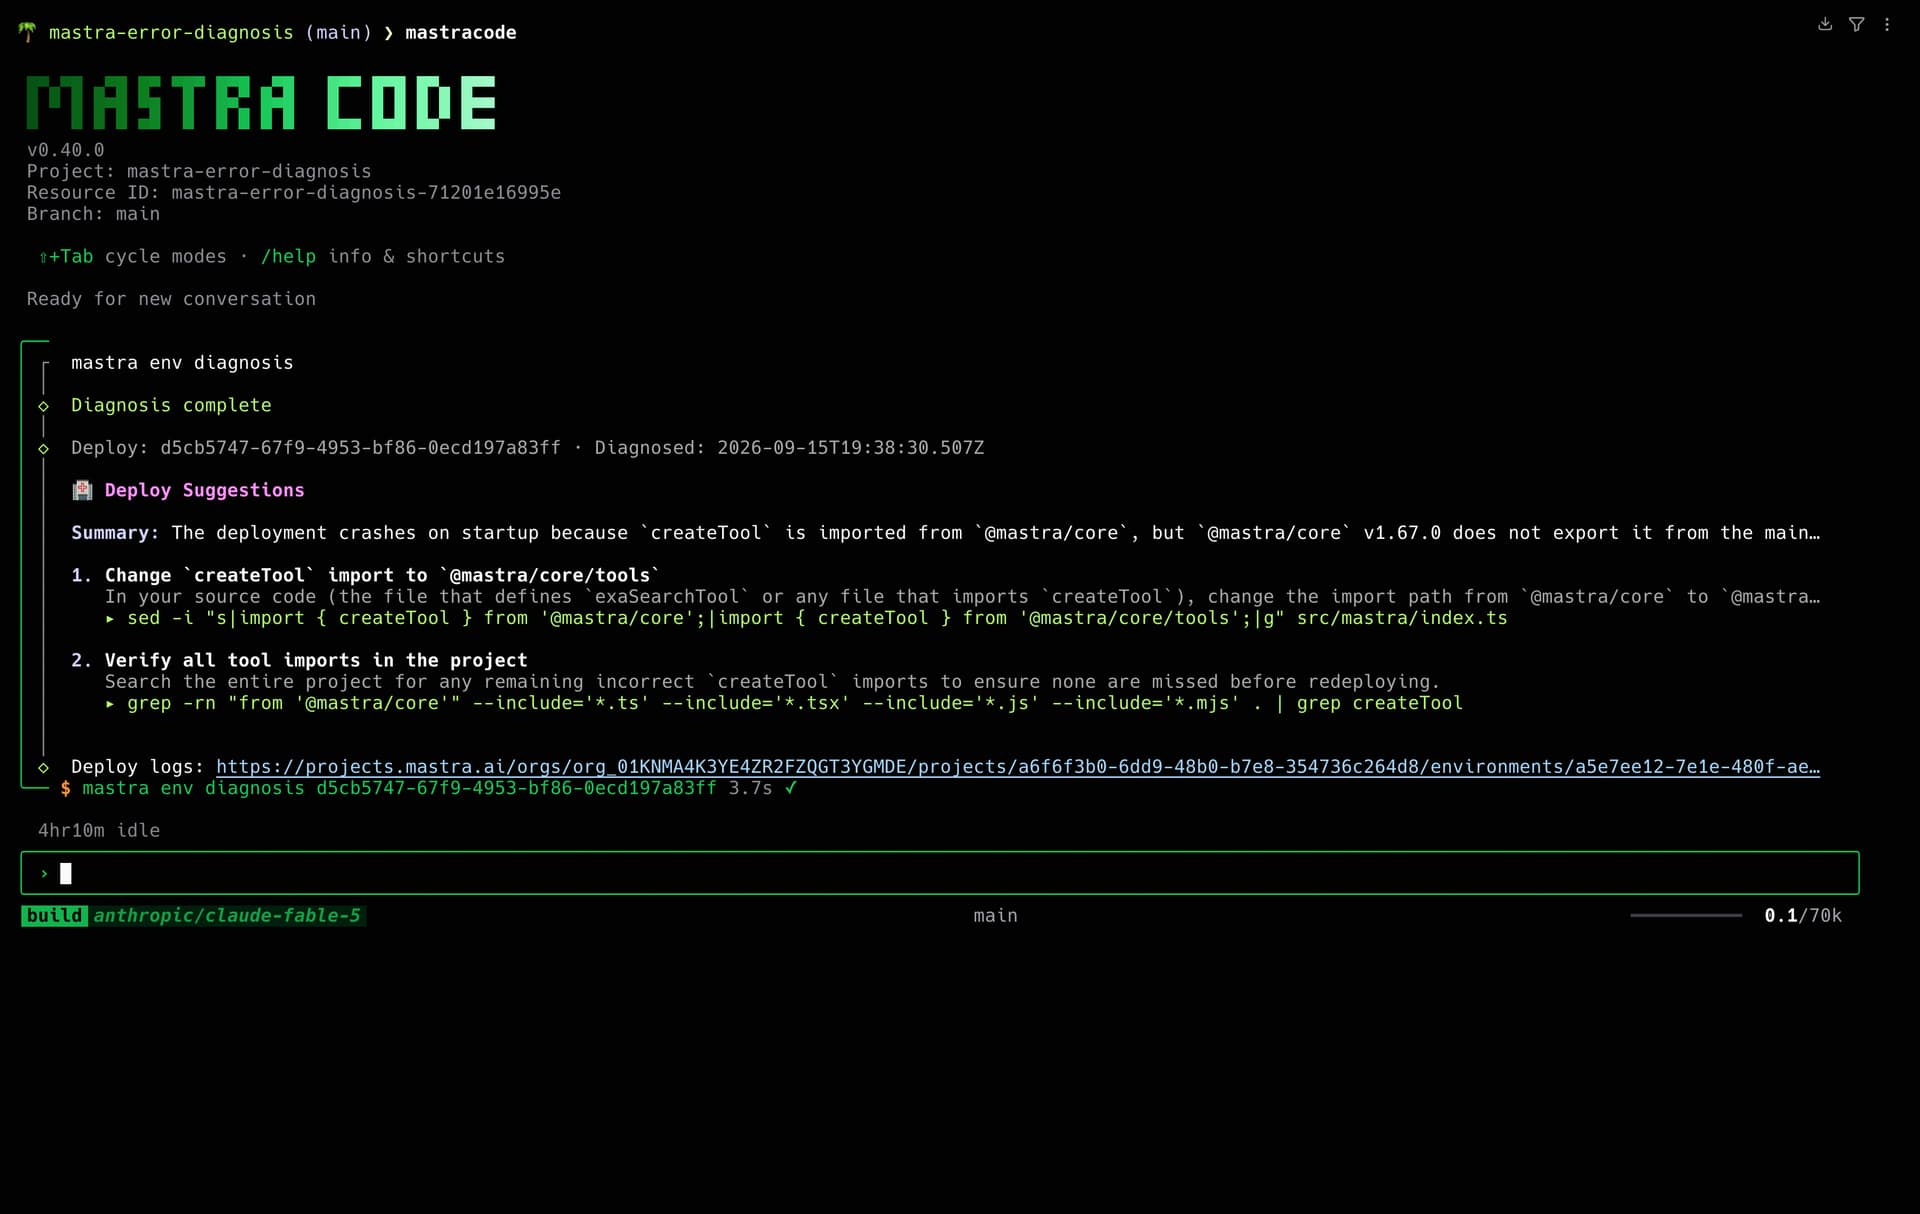This screenshot has height=1214, width=1920.
Task: Click the ⇧+Tab cycle modes hint
Action: pos(132,256)
